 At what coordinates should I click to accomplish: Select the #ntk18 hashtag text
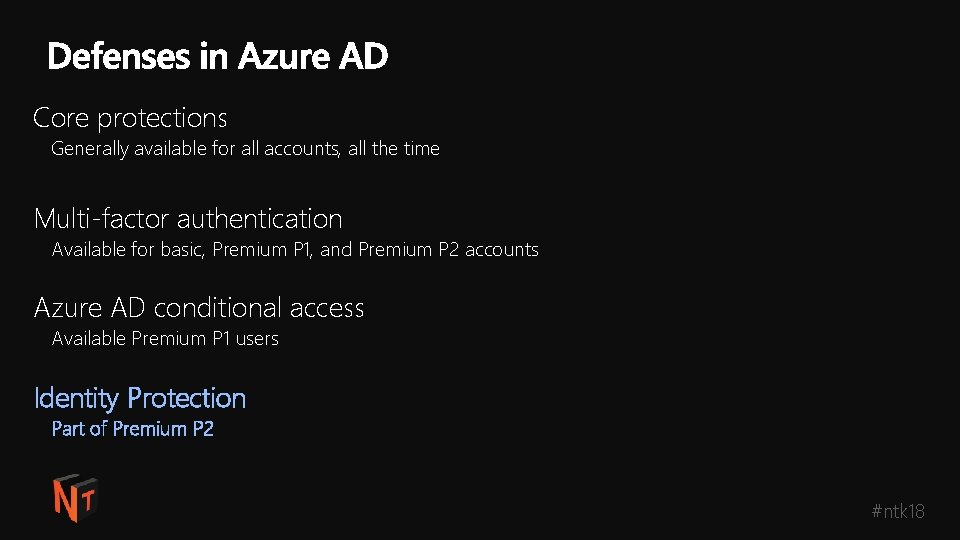(x=898, y=511)
